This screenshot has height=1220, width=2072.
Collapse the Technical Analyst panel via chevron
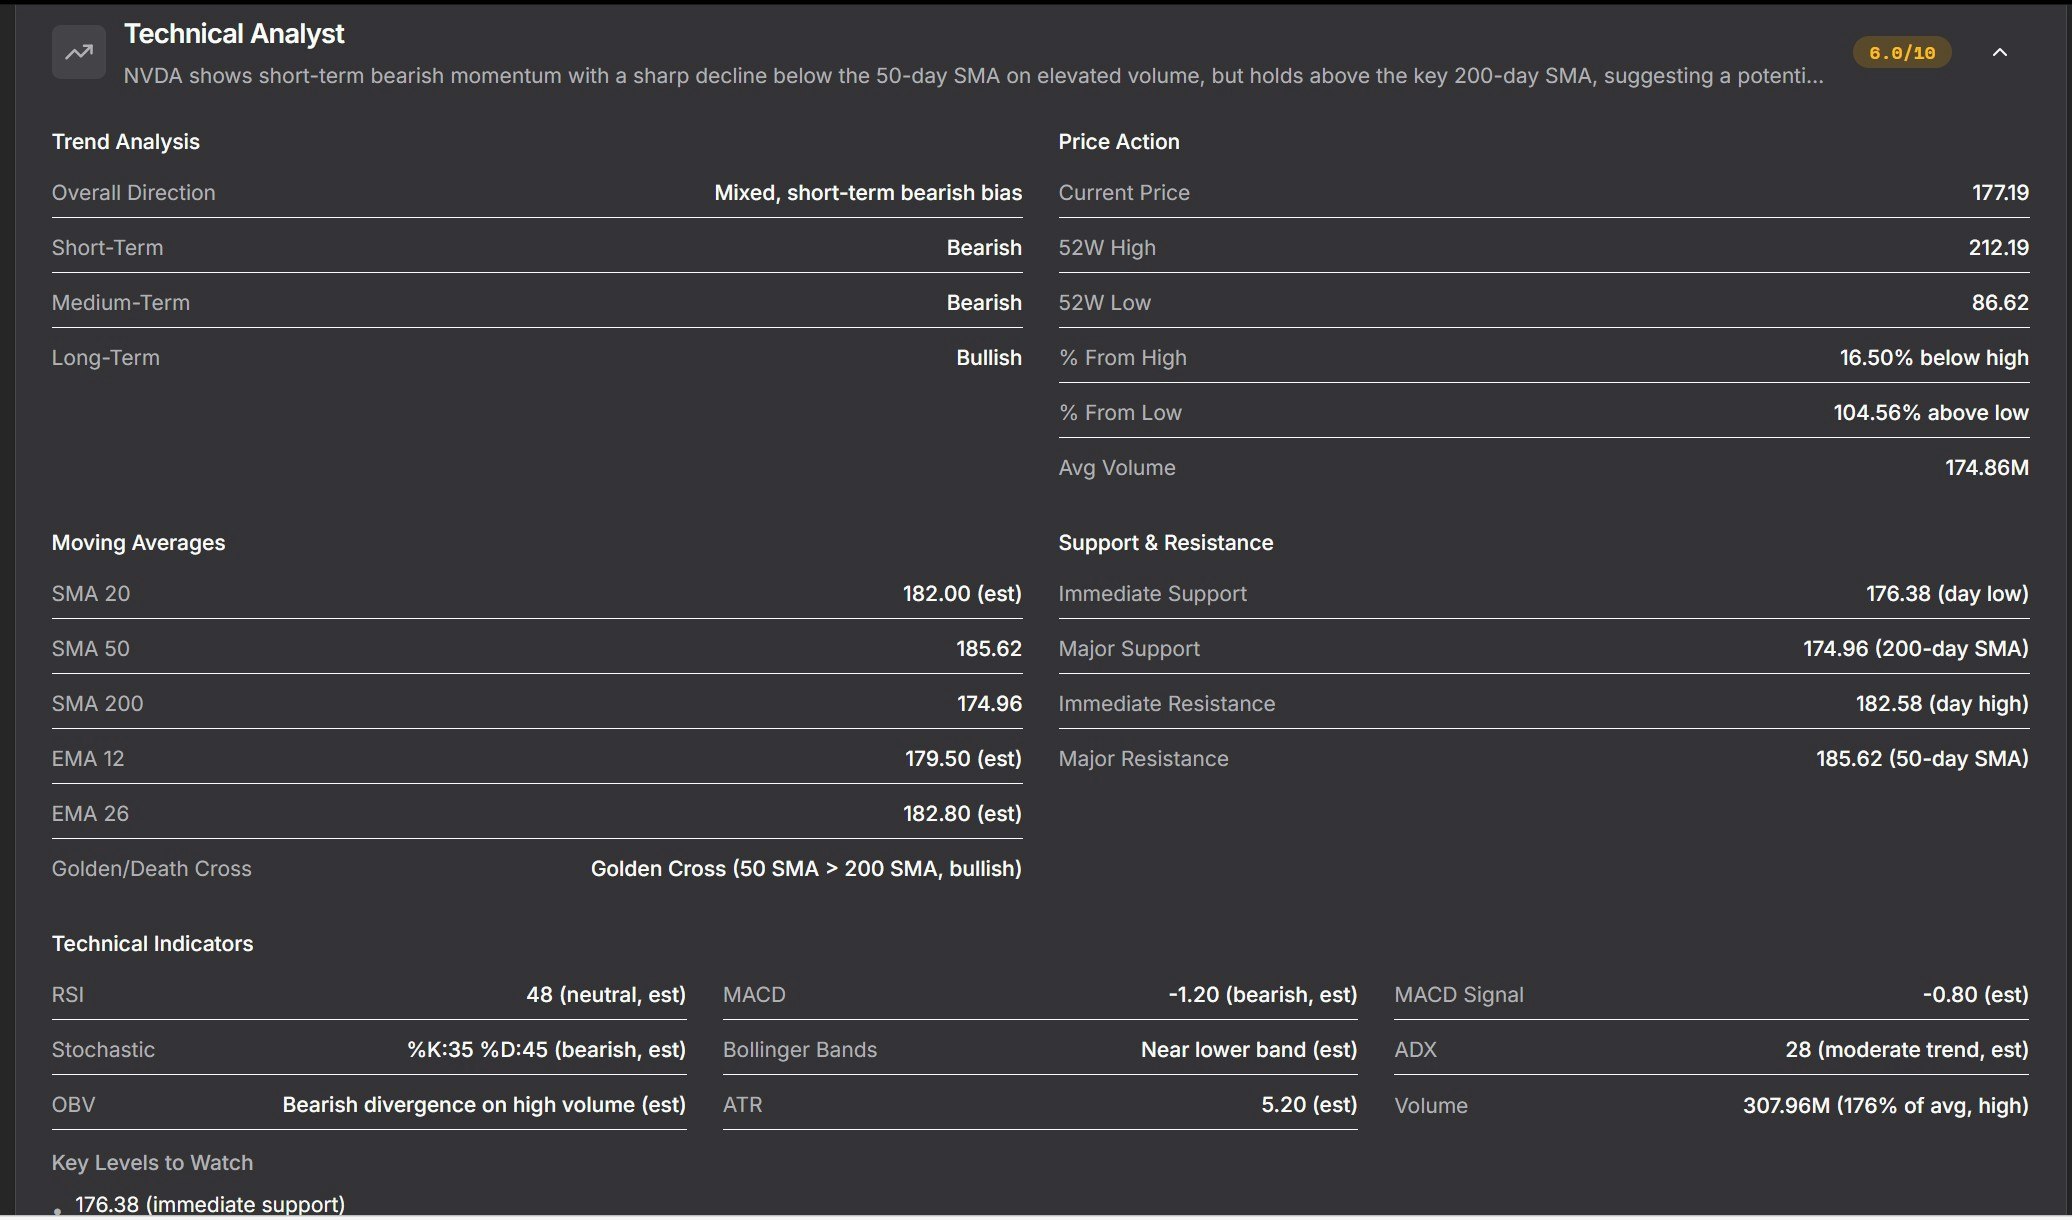click(1998, 52)
